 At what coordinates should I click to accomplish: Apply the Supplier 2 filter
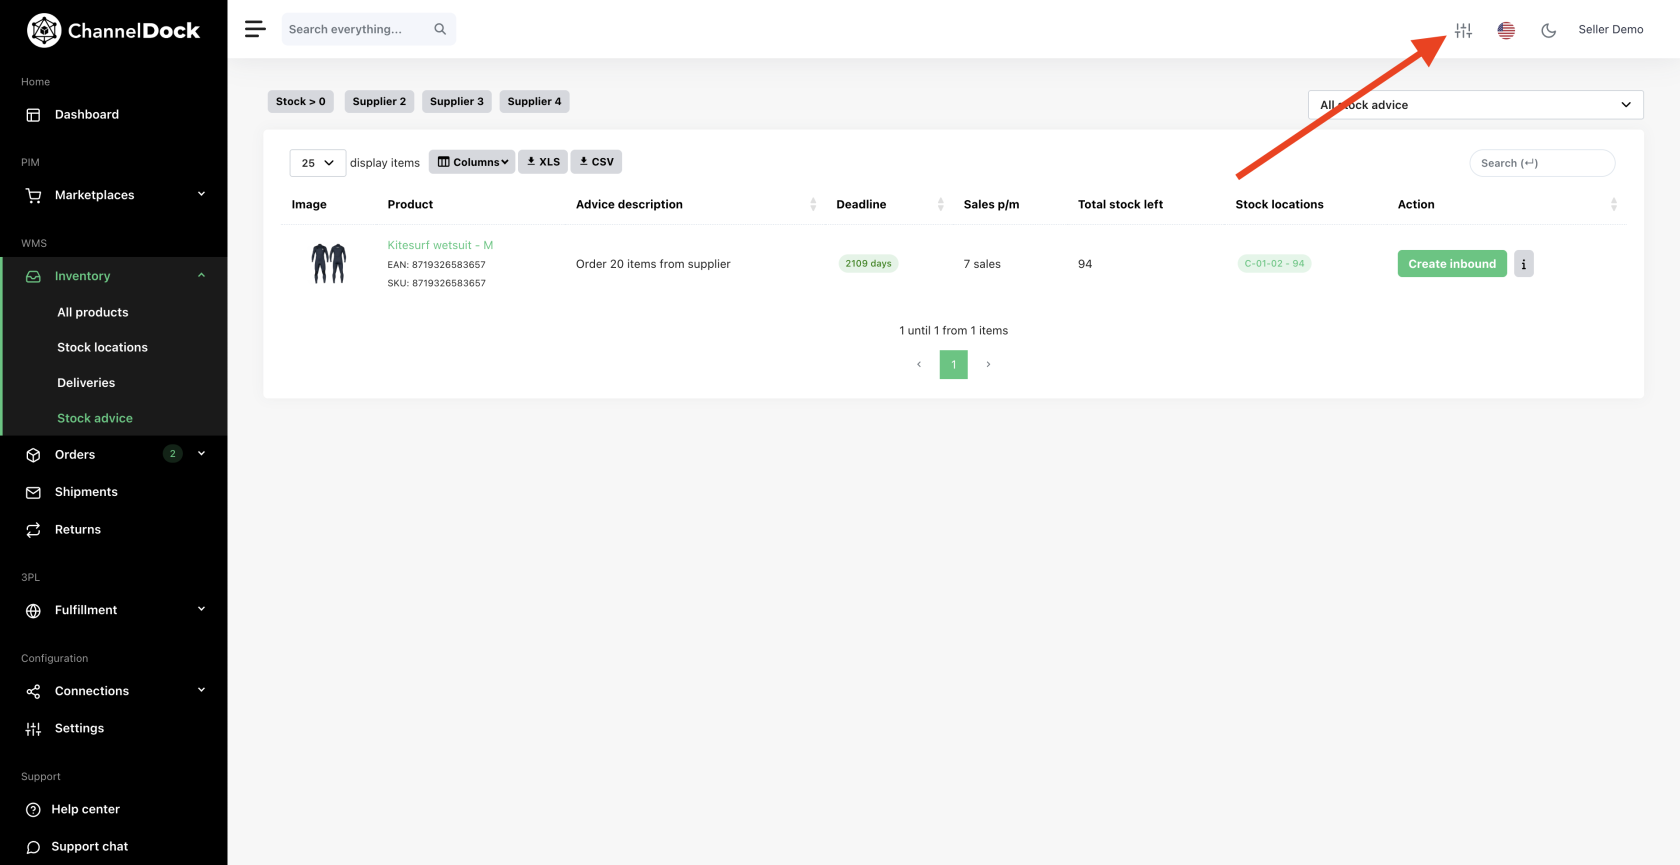pyautogui.click(x=379, y=101)
